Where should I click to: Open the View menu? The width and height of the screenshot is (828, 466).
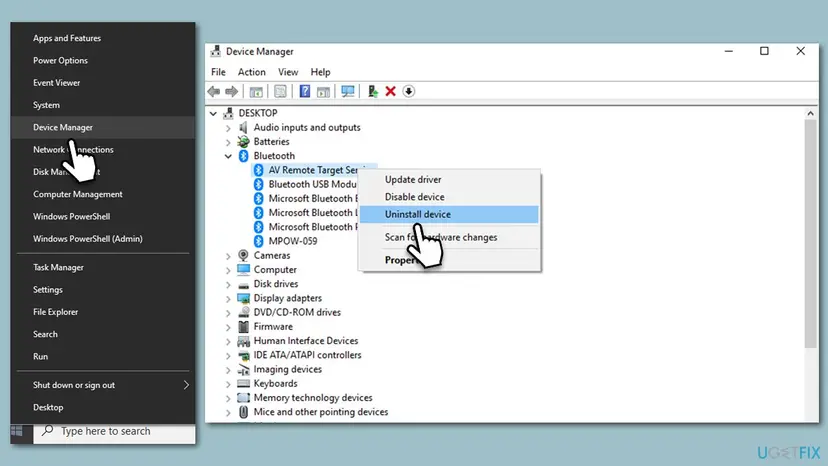click(288, 72)
